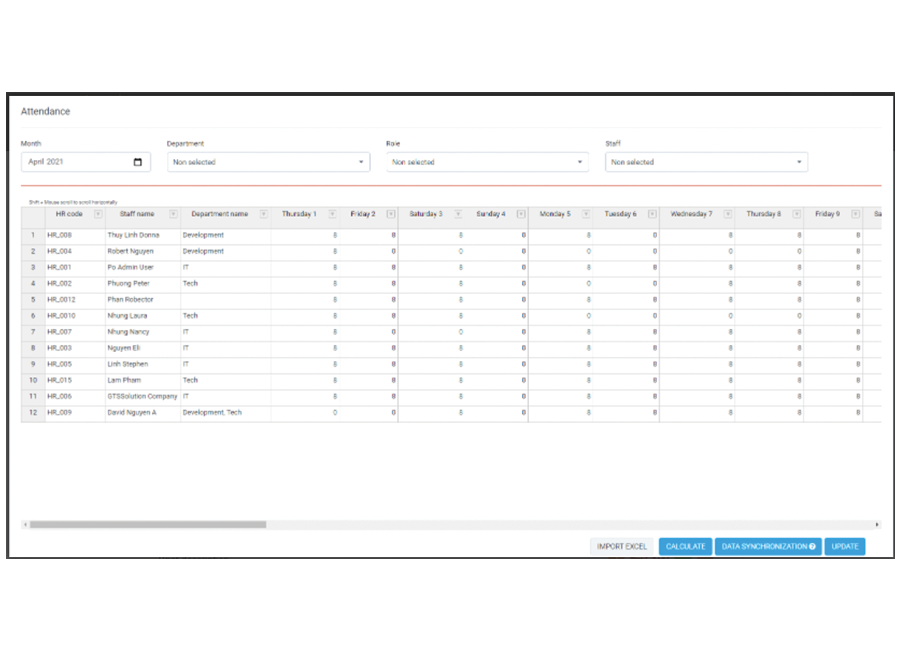Viewport: 900px width, 650px height.
Task: Click the Import Excel button
Action: 622,547
